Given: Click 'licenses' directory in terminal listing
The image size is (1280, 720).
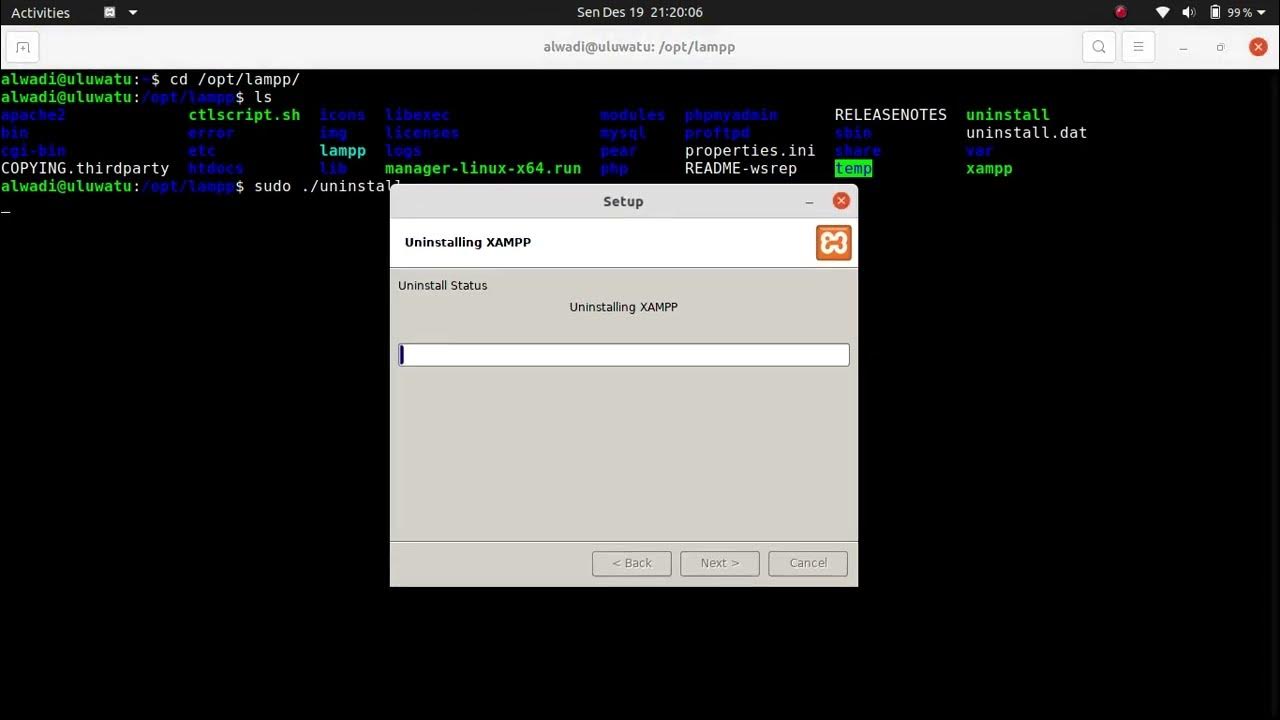Looking at the screenshot, I should coord(422,133).
